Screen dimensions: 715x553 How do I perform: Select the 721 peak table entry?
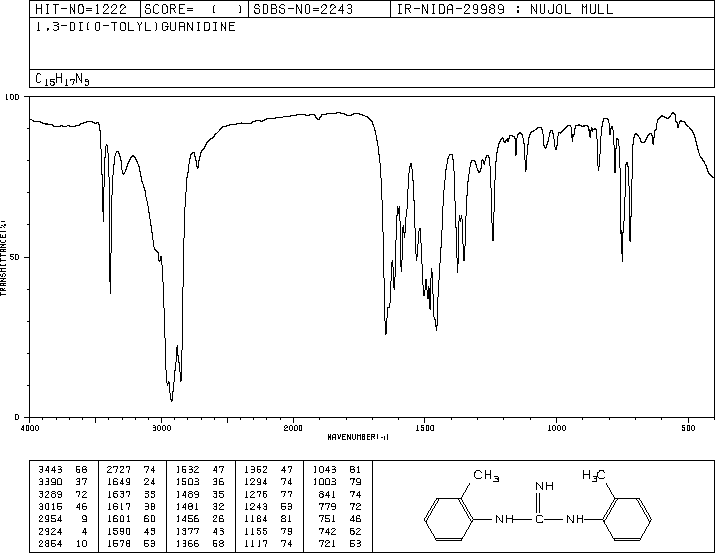pos(340,544)
